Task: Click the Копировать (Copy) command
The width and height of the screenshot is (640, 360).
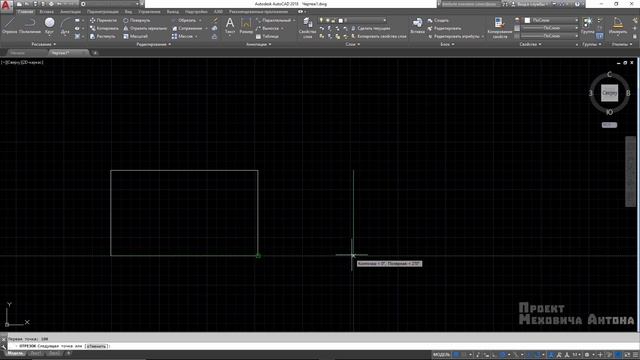Action: [x=104, y=28]
